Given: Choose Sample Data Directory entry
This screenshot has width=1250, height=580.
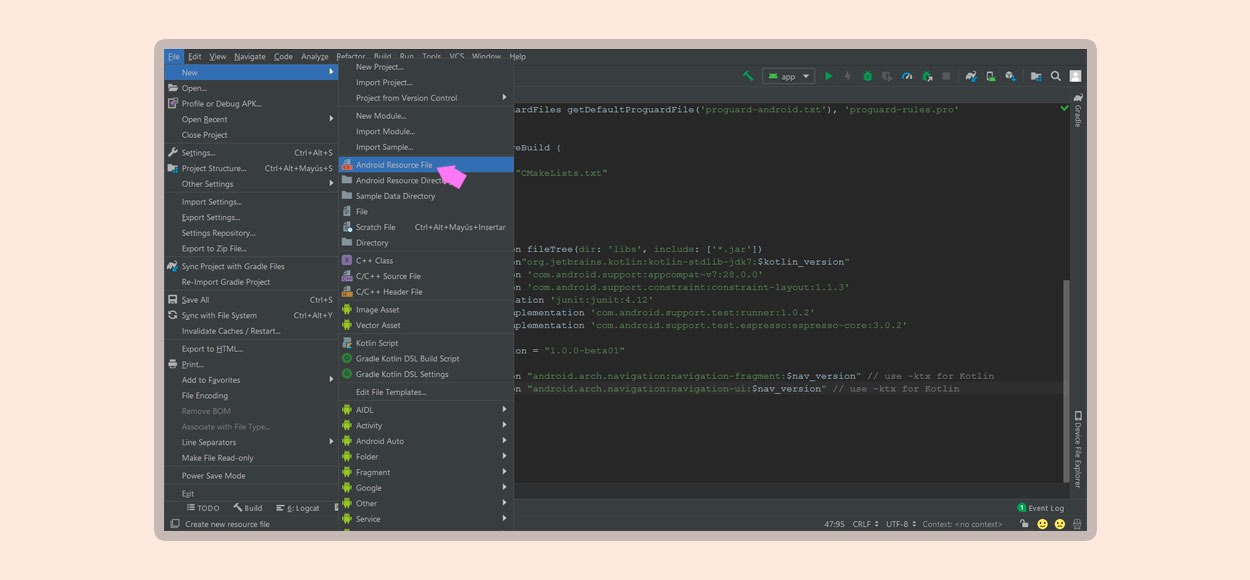Looking at the screenshot, I should (426, 196).
